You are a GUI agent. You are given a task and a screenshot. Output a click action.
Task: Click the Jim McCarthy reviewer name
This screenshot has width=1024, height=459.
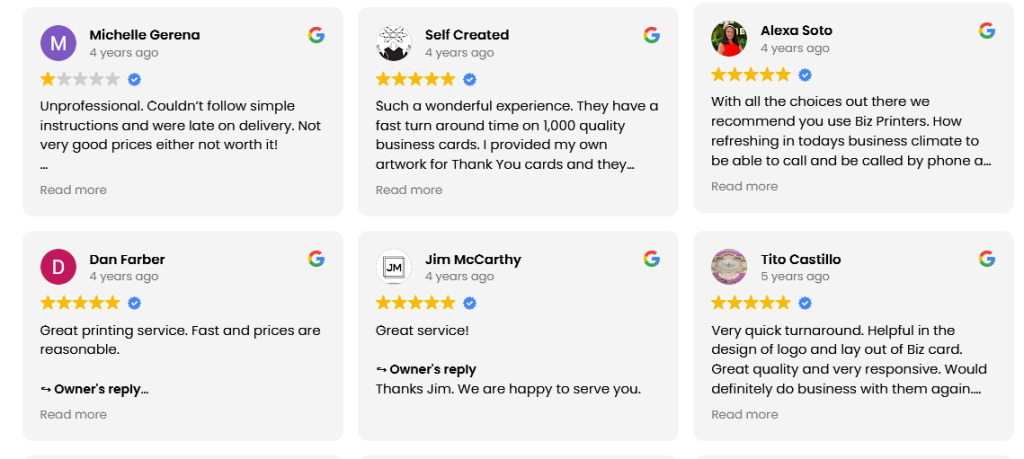click(473, 259)
